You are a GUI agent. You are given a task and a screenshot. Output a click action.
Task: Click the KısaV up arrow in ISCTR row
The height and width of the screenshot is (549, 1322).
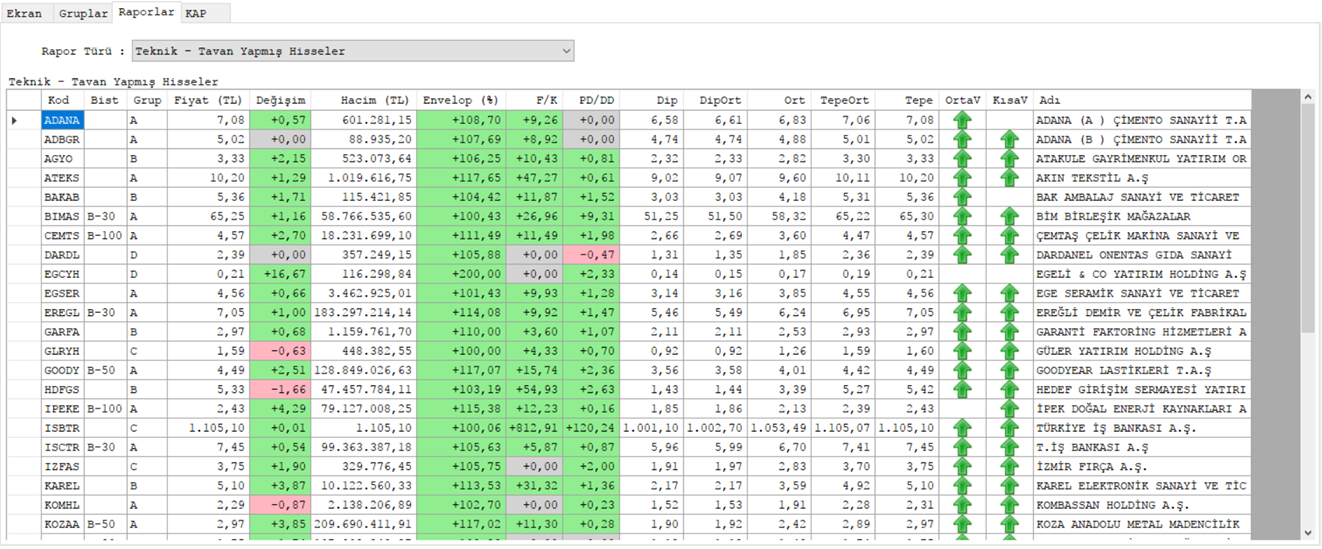click(x=1009, y=447)
